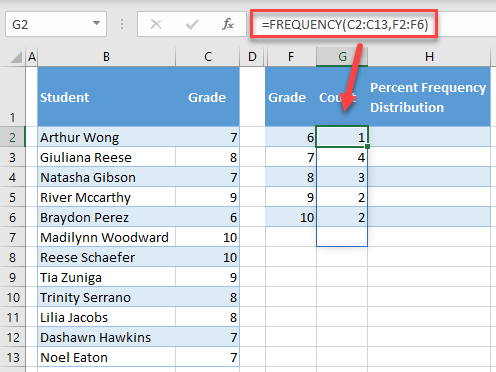This screenshot has width=496, height=372.
Task: Select row 10 header
Action: pos(12,297)
